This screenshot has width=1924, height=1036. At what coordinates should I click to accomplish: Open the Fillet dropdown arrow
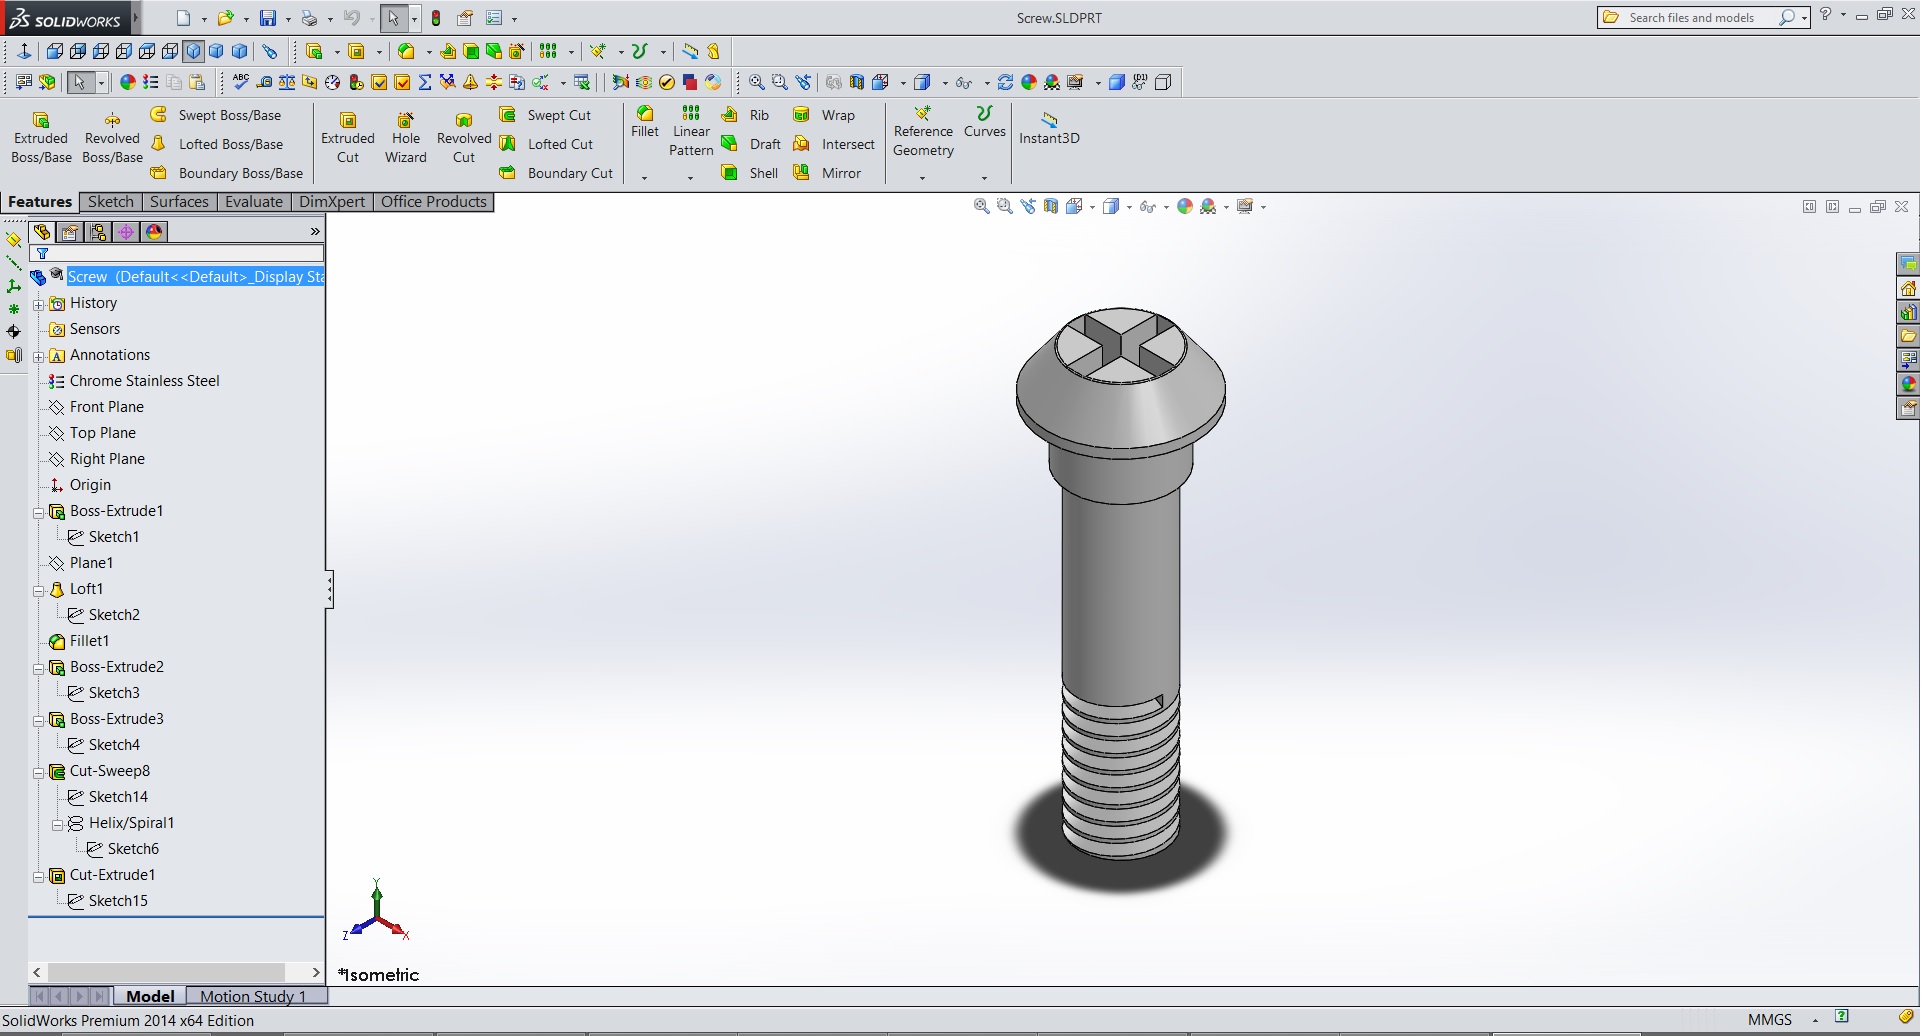click(644, 178)
